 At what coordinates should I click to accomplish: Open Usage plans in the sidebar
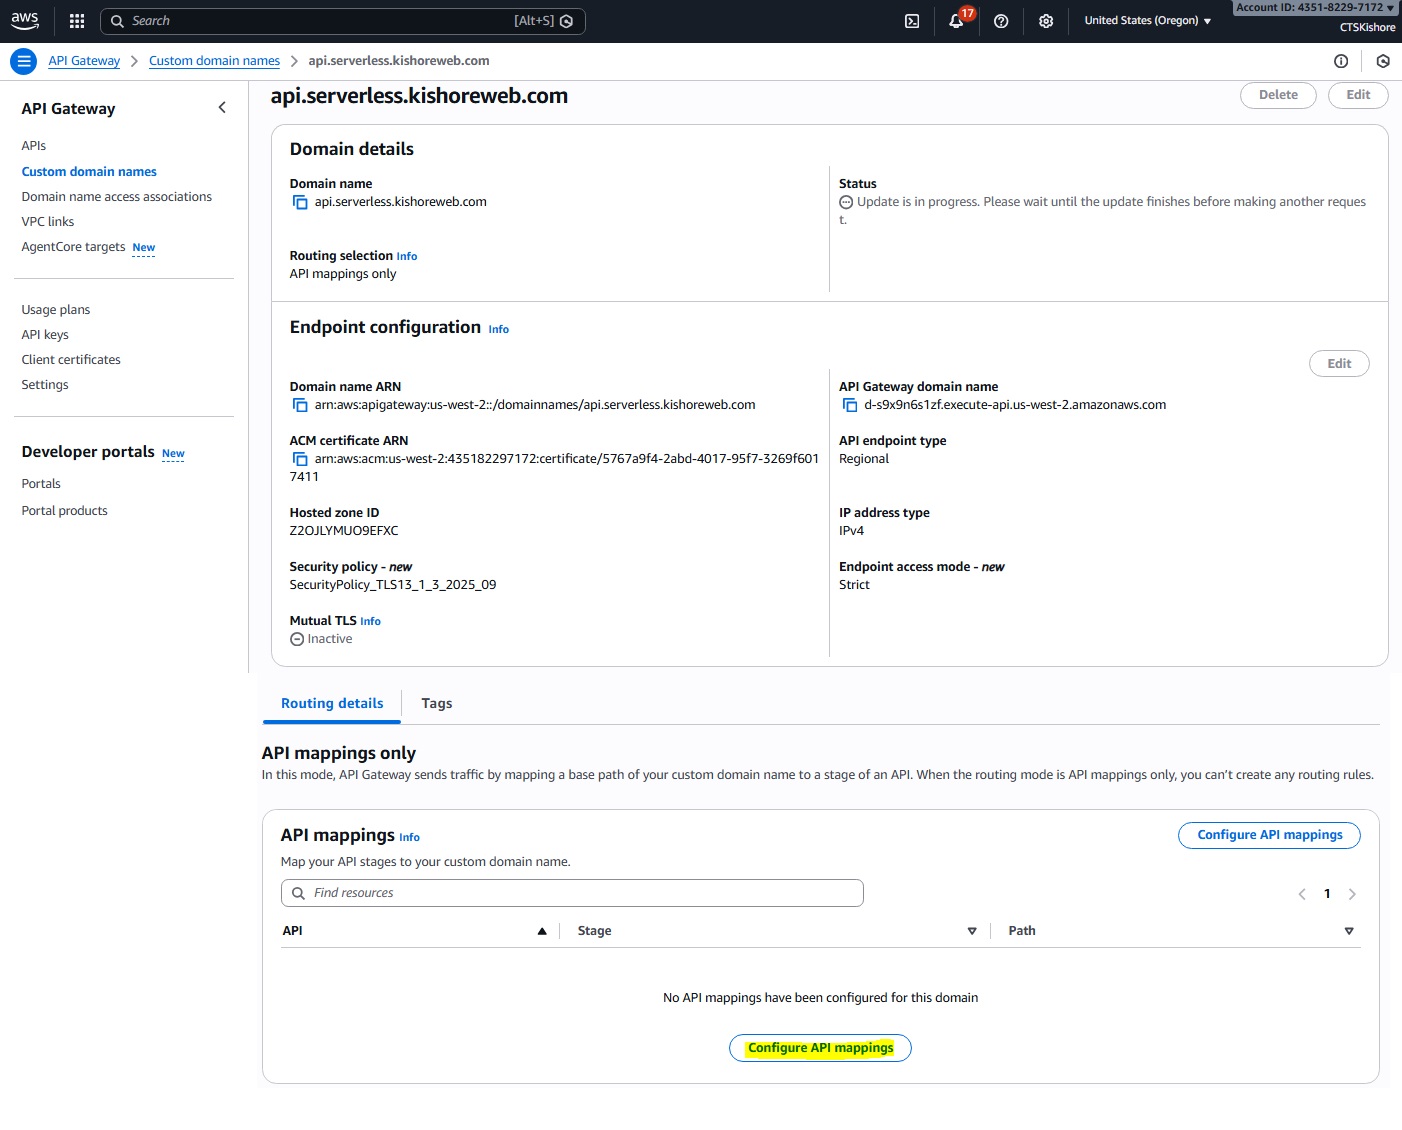(x=56, y=310)
